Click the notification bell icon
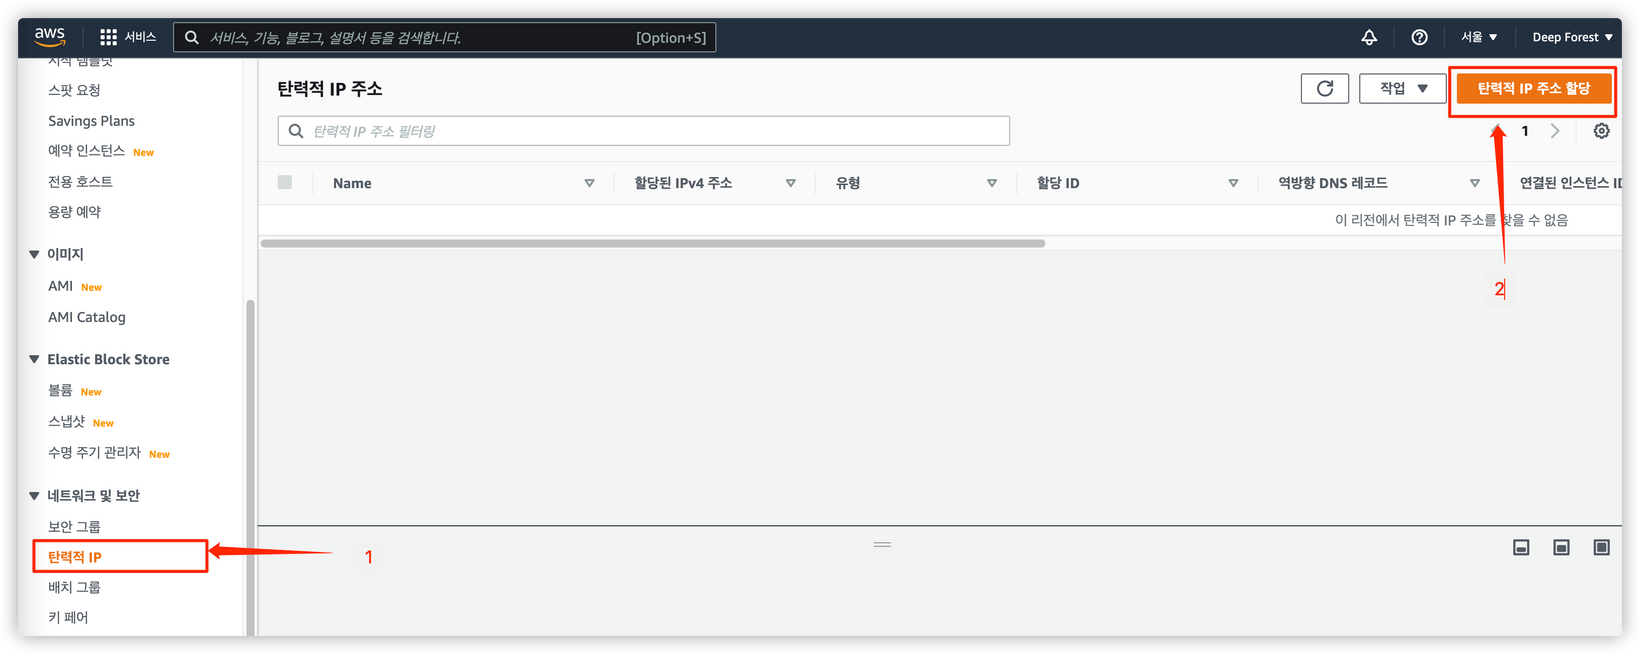 click(x=1369, y=37)
